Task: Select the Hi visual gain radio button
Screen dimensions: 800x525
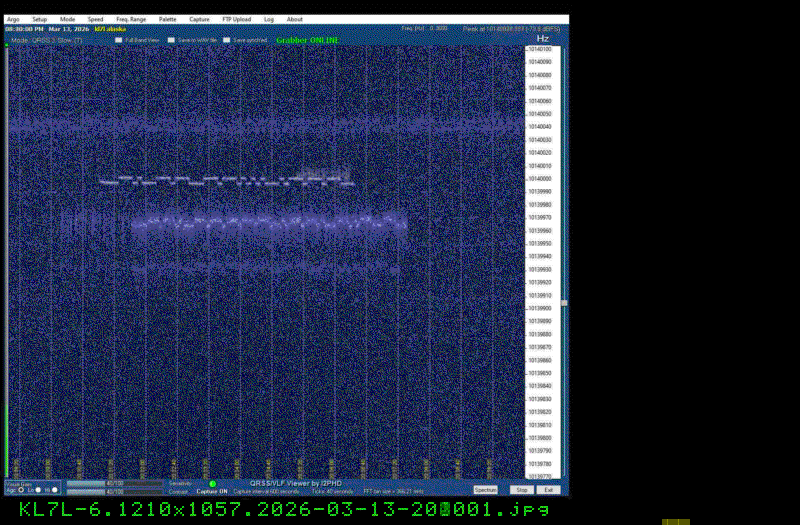Action: pyautogui.click(x=55, y=490)
